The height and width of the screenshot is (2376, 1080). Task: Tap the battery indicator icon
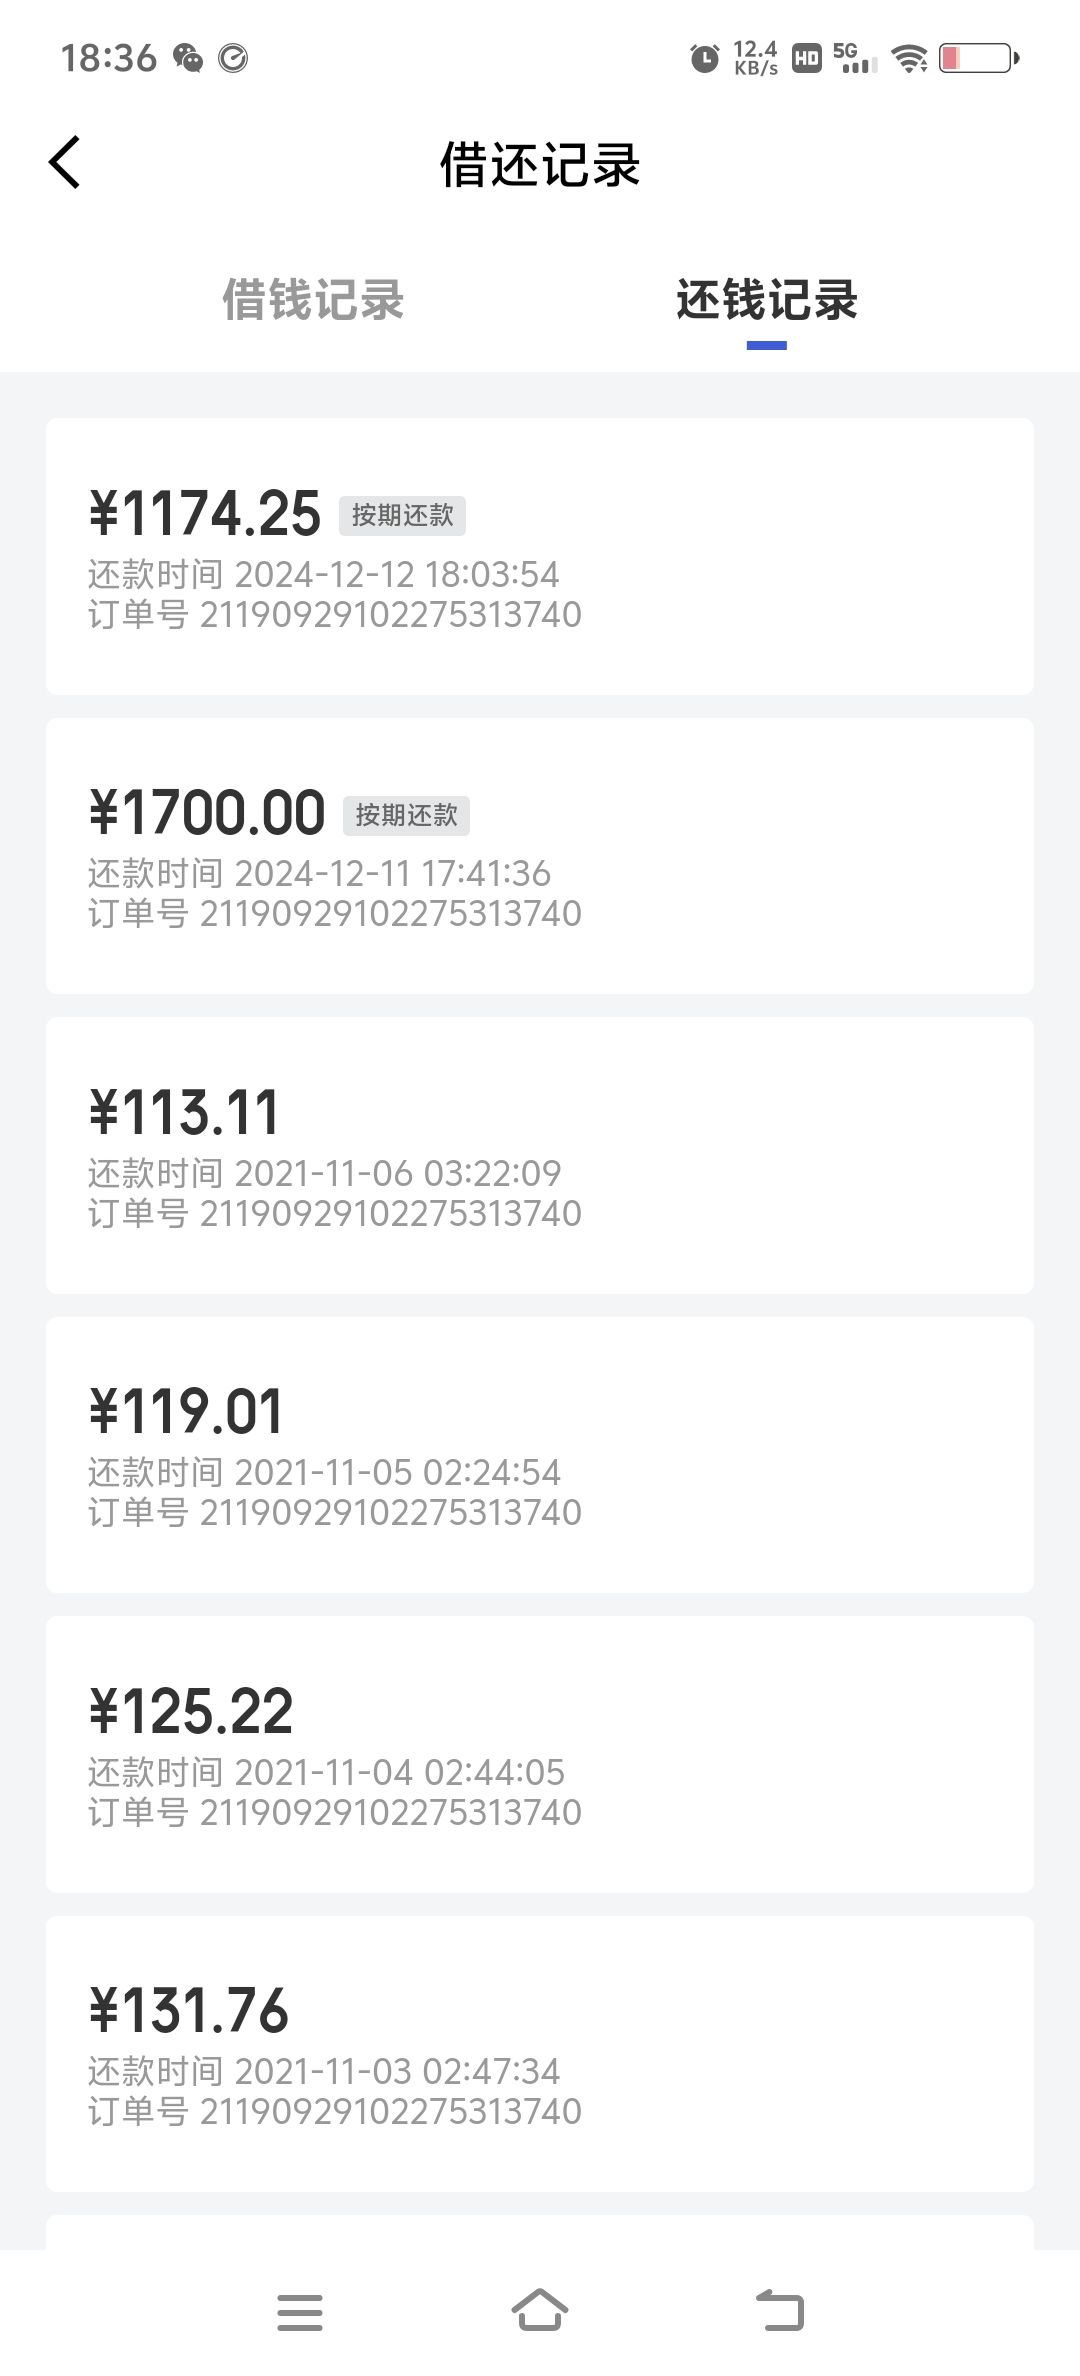(x=978, y=58)
